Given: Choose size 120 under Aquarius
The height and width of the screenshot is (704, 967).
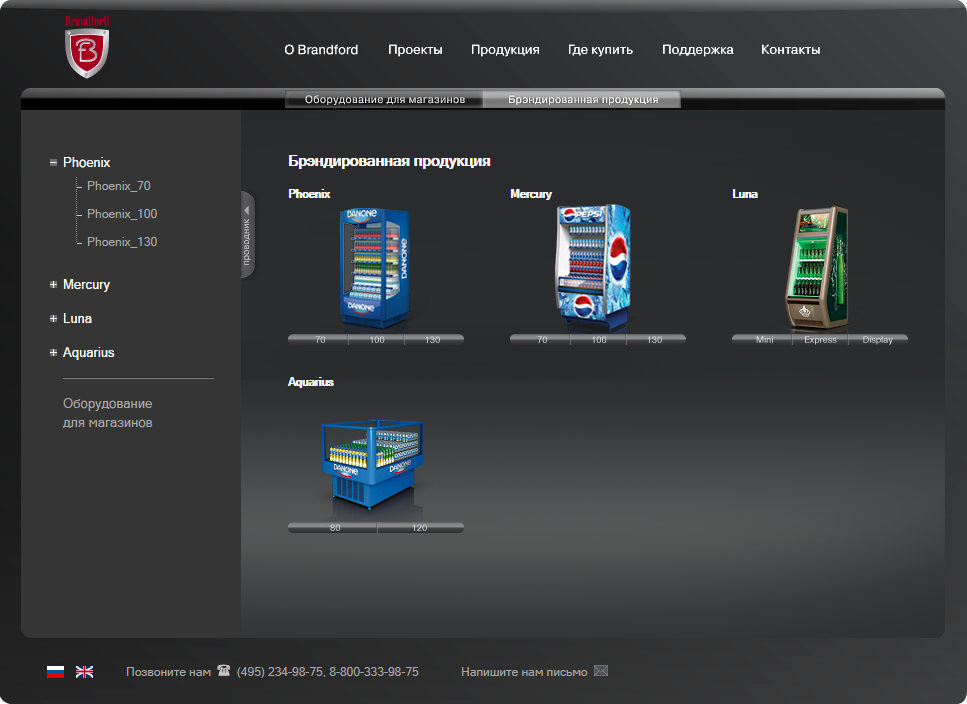Looking at the screenshot, I should 420,528.
